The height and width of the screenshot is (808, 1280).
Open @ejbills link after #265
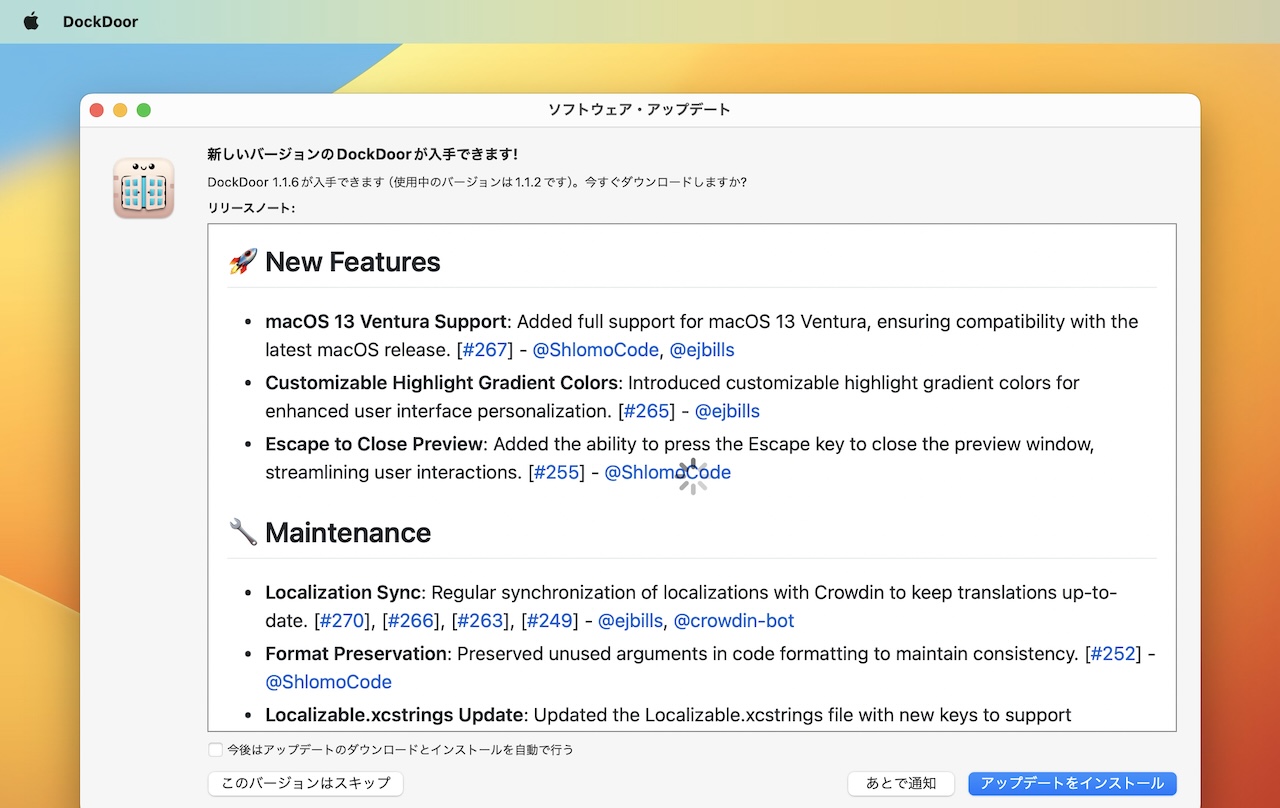pyautogui.click(x=727, y=411)
